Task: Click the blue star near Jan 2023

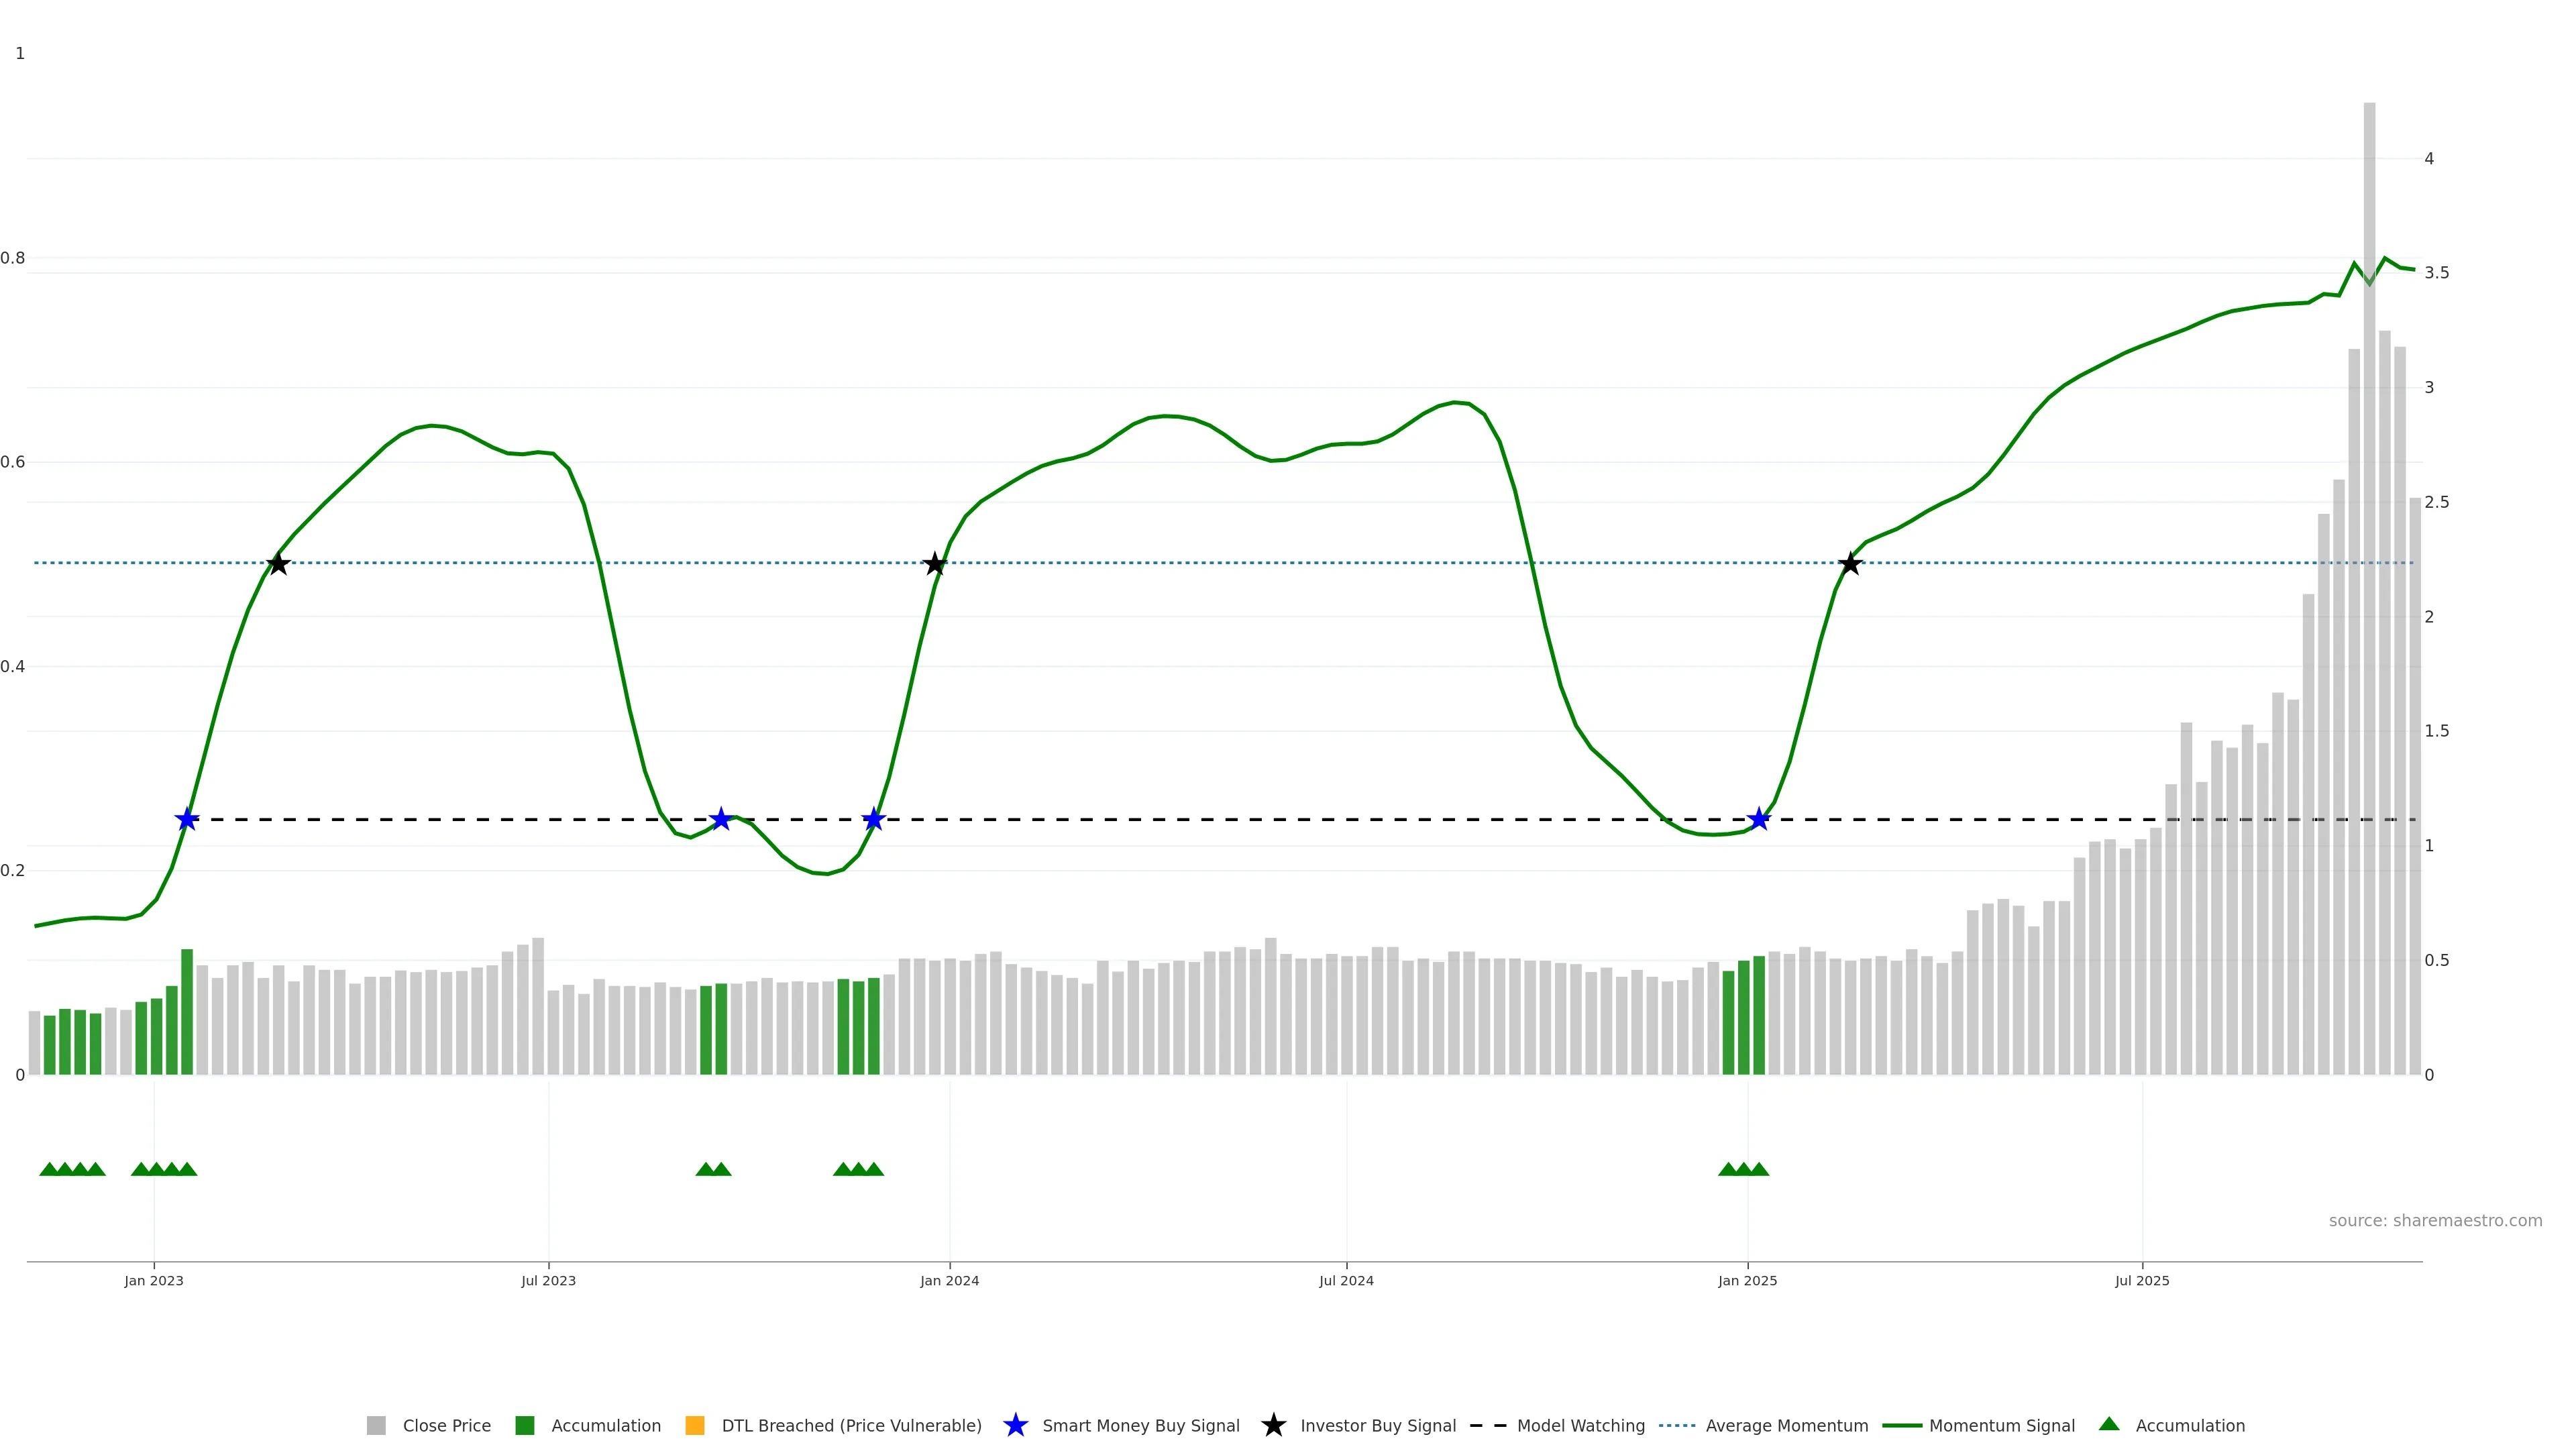Action: coord(187,820)
